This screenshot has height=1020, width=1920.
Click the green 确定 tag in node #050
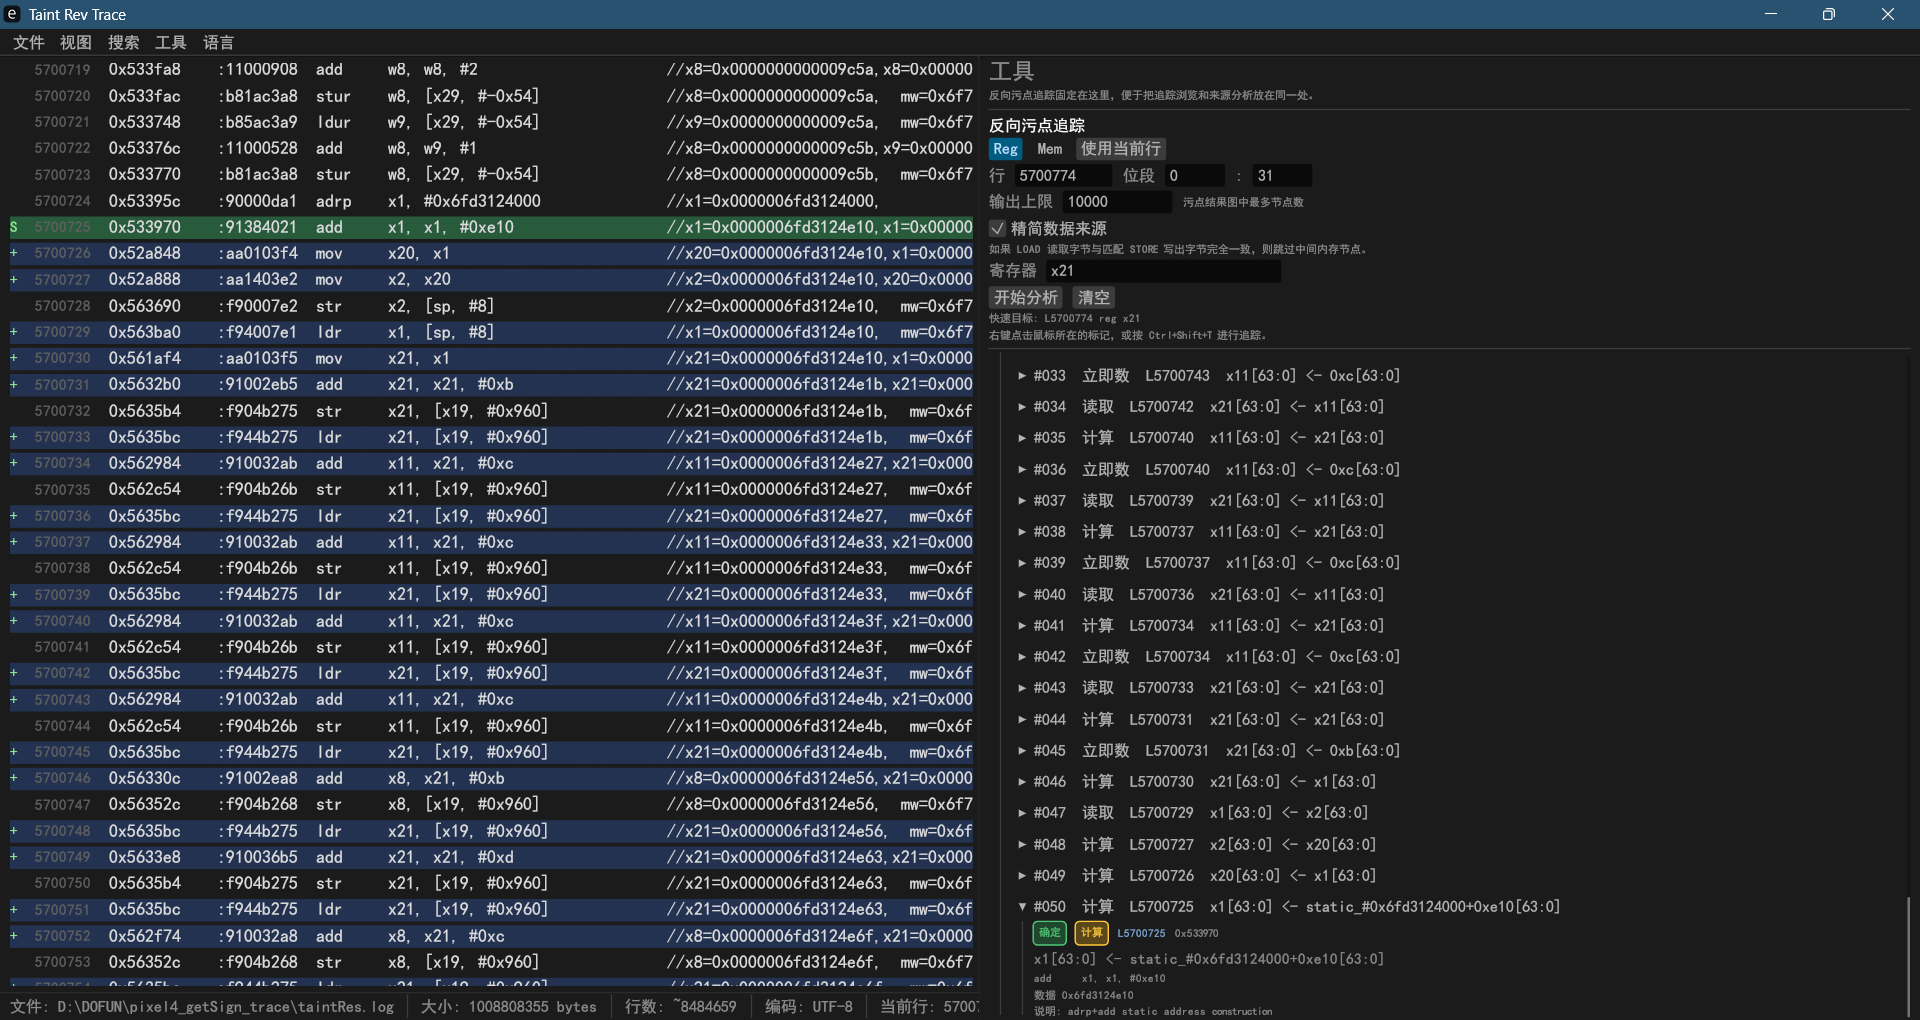point(1050,933)
